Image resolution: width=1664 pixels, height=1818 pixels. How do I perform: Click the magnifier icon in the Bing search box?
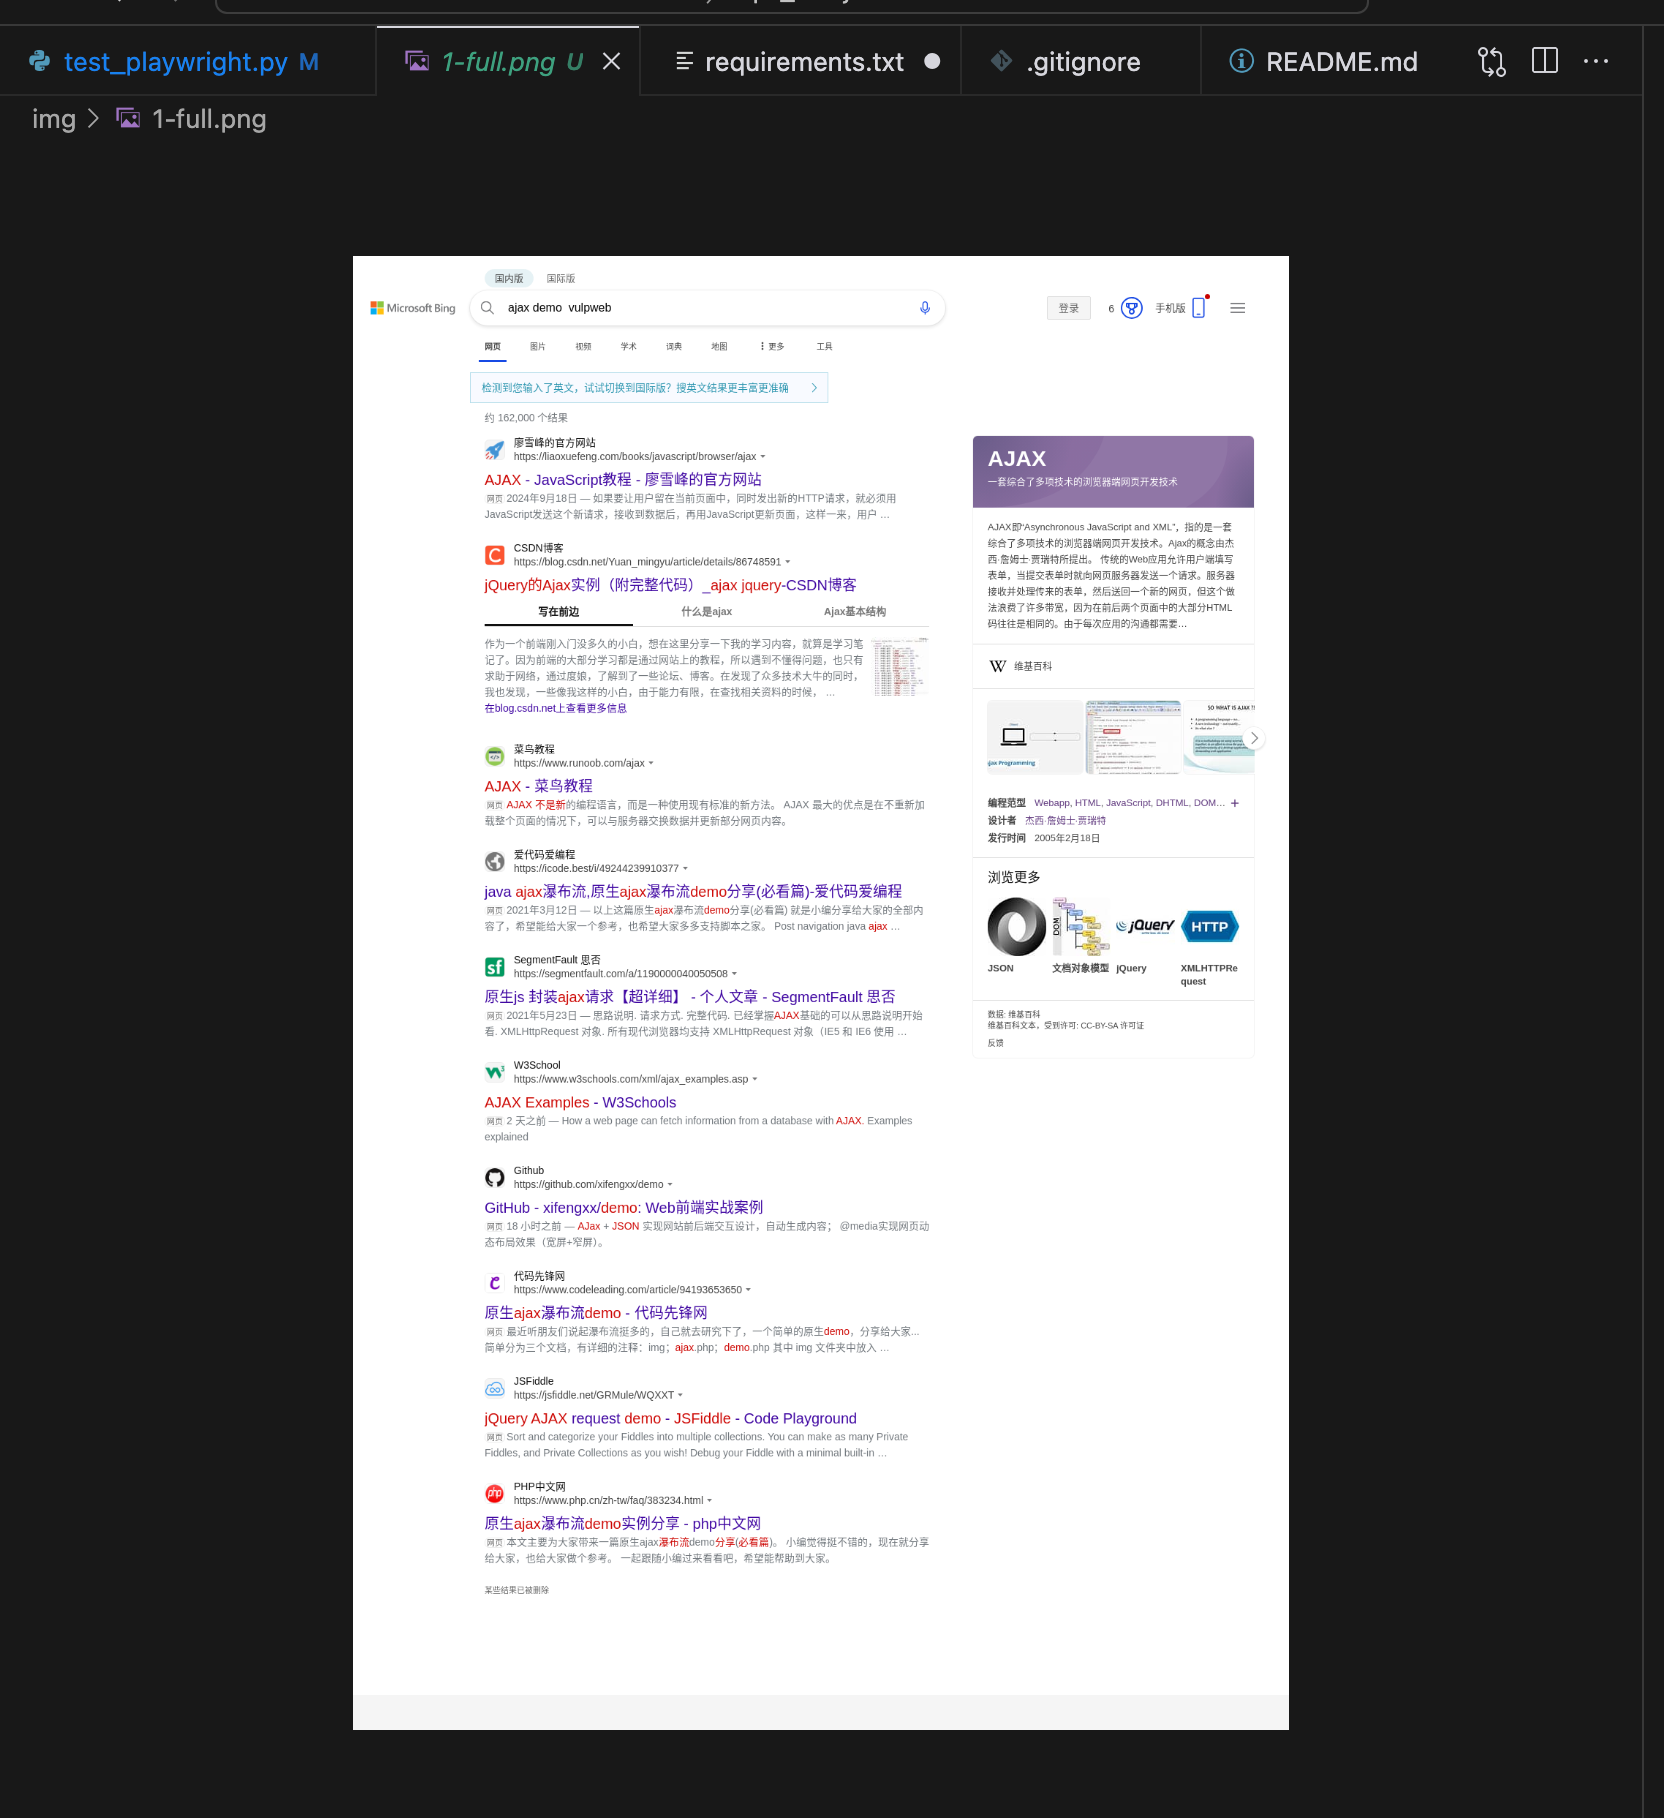[487, 308]
